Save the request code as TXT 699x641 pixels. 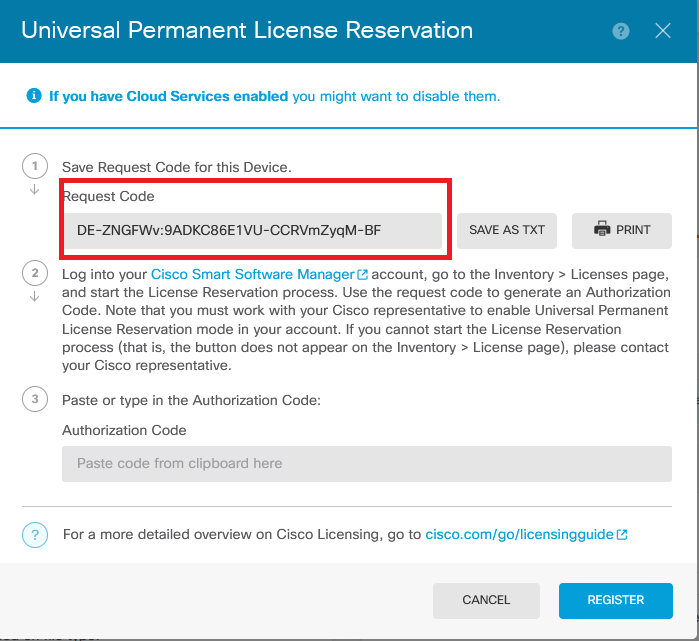click(507, 230)
